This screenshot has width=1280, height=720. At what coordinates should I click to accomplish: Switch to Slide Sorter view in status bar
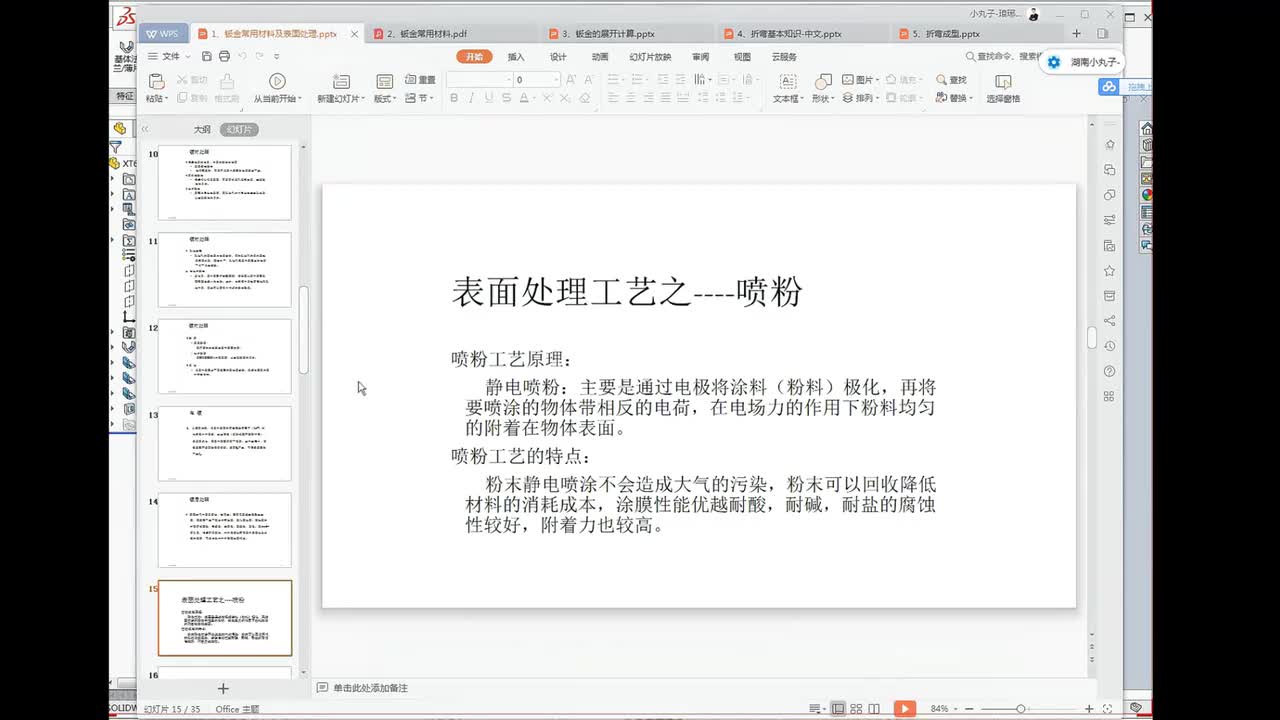point(856,709)
